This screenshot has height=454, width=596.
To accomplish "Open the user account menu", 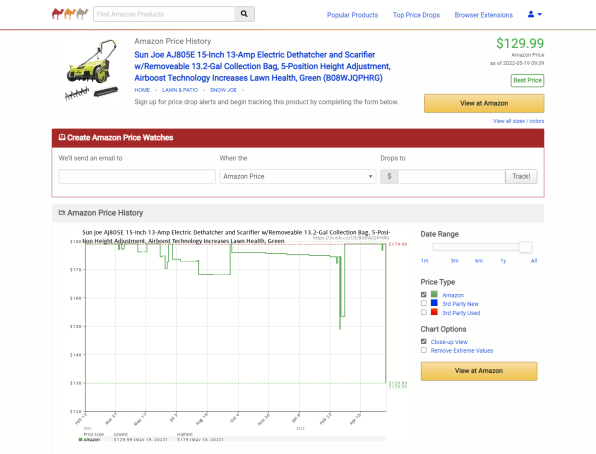I will click(x=534, y=14).
